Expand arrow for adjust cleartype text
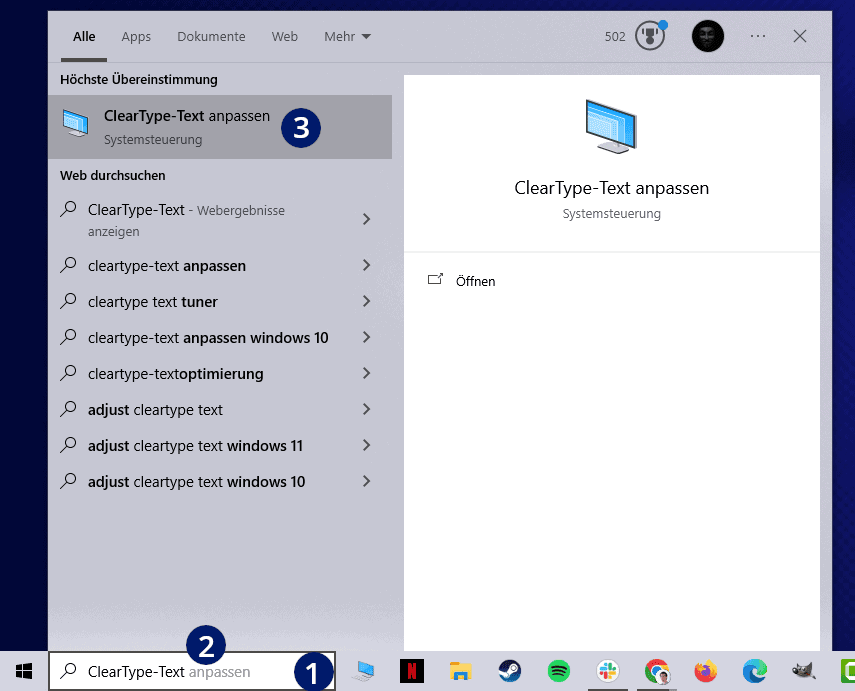This screenshot has height=691, width=855. click(366, 409)
